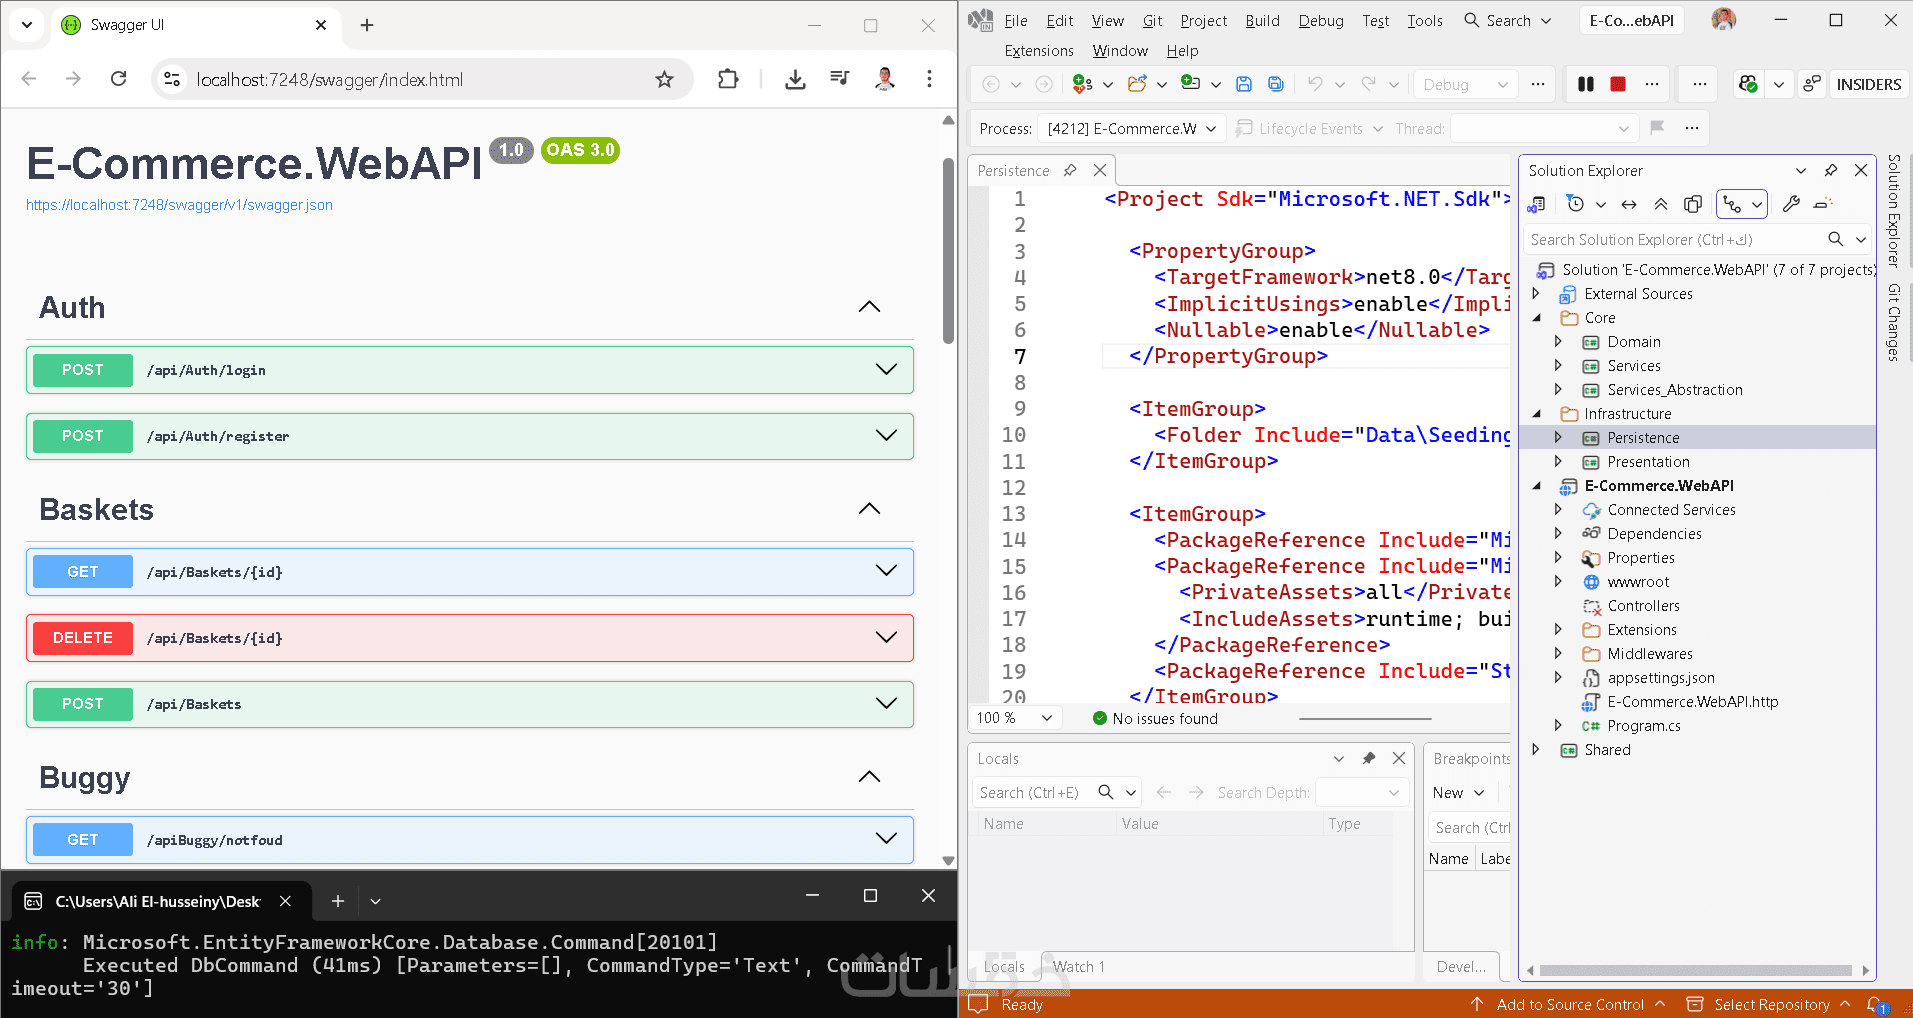
Task: Select appsettings.json in Solution Explorer
Action: 1660,677
